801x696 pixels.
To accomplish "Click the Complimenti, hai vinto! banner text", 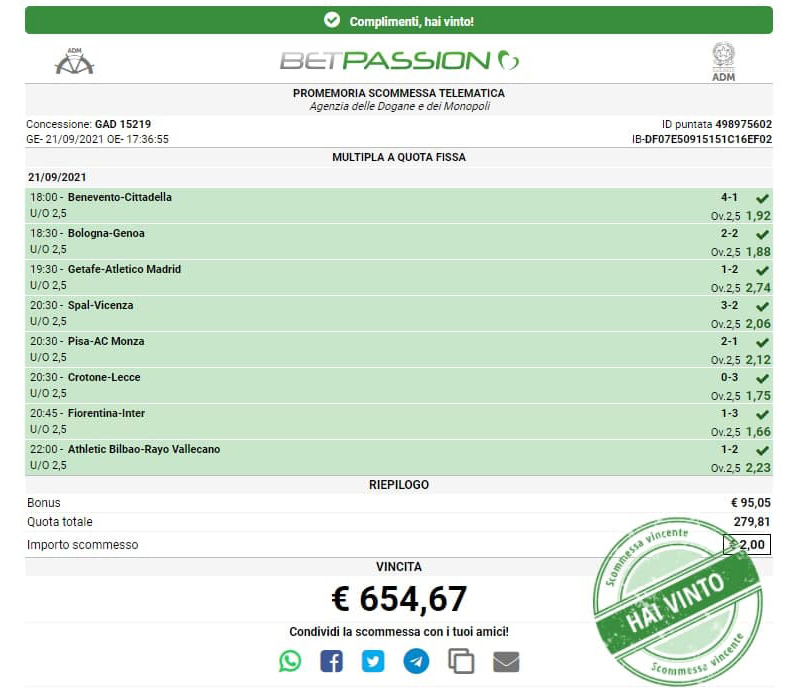I will click(412, 21).
